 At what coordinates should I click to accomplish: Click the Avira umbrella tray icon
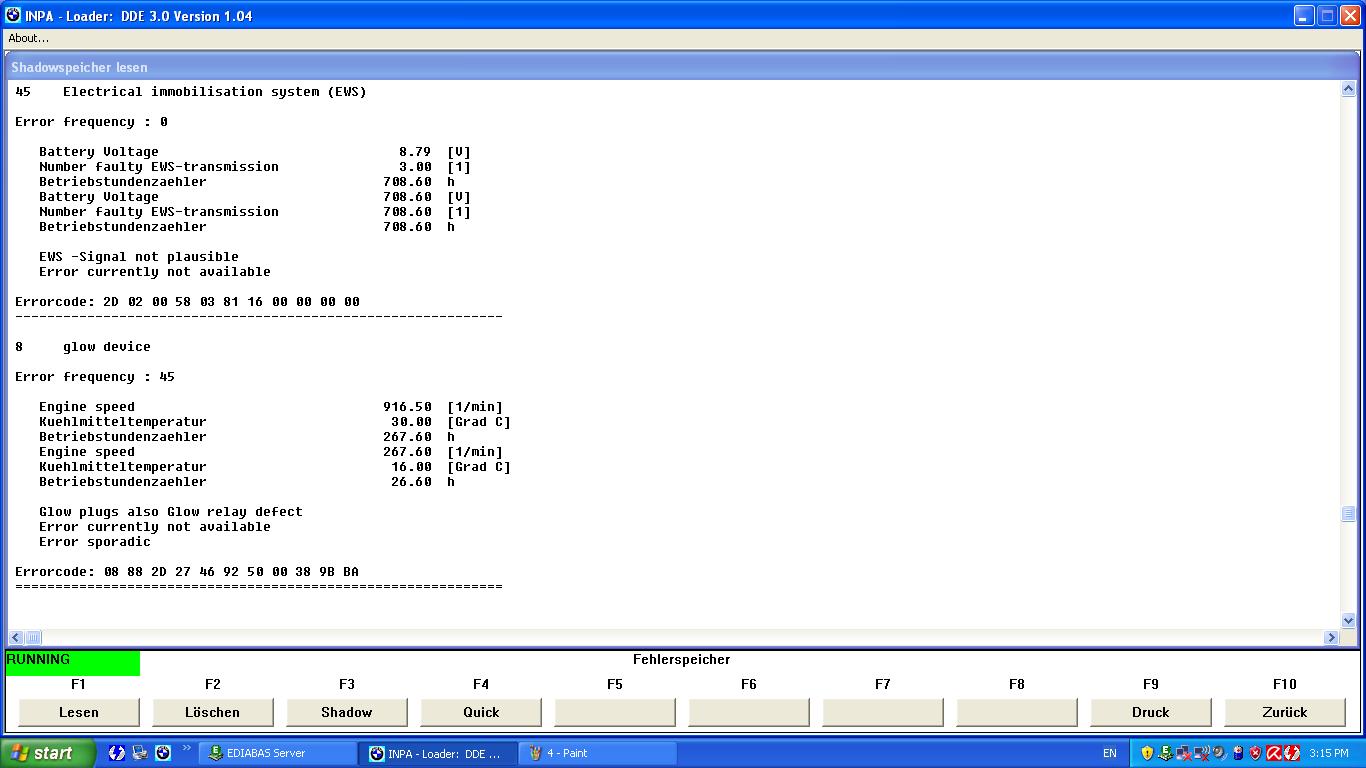1274,753
